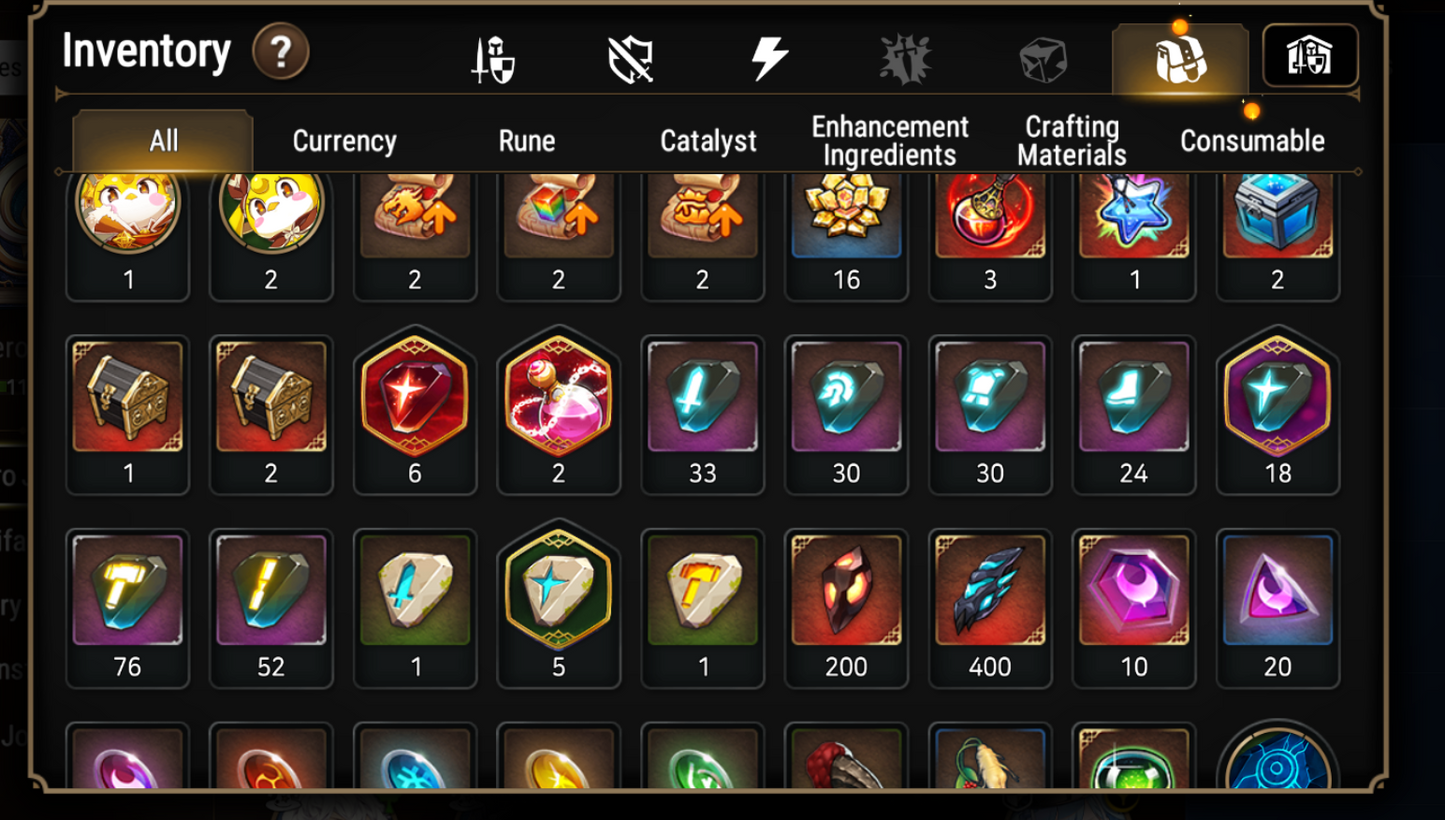The width and height of the screenshot is (1445, 820).
Task: Open the storage house icon button
Action: [x=1310, y=56]
